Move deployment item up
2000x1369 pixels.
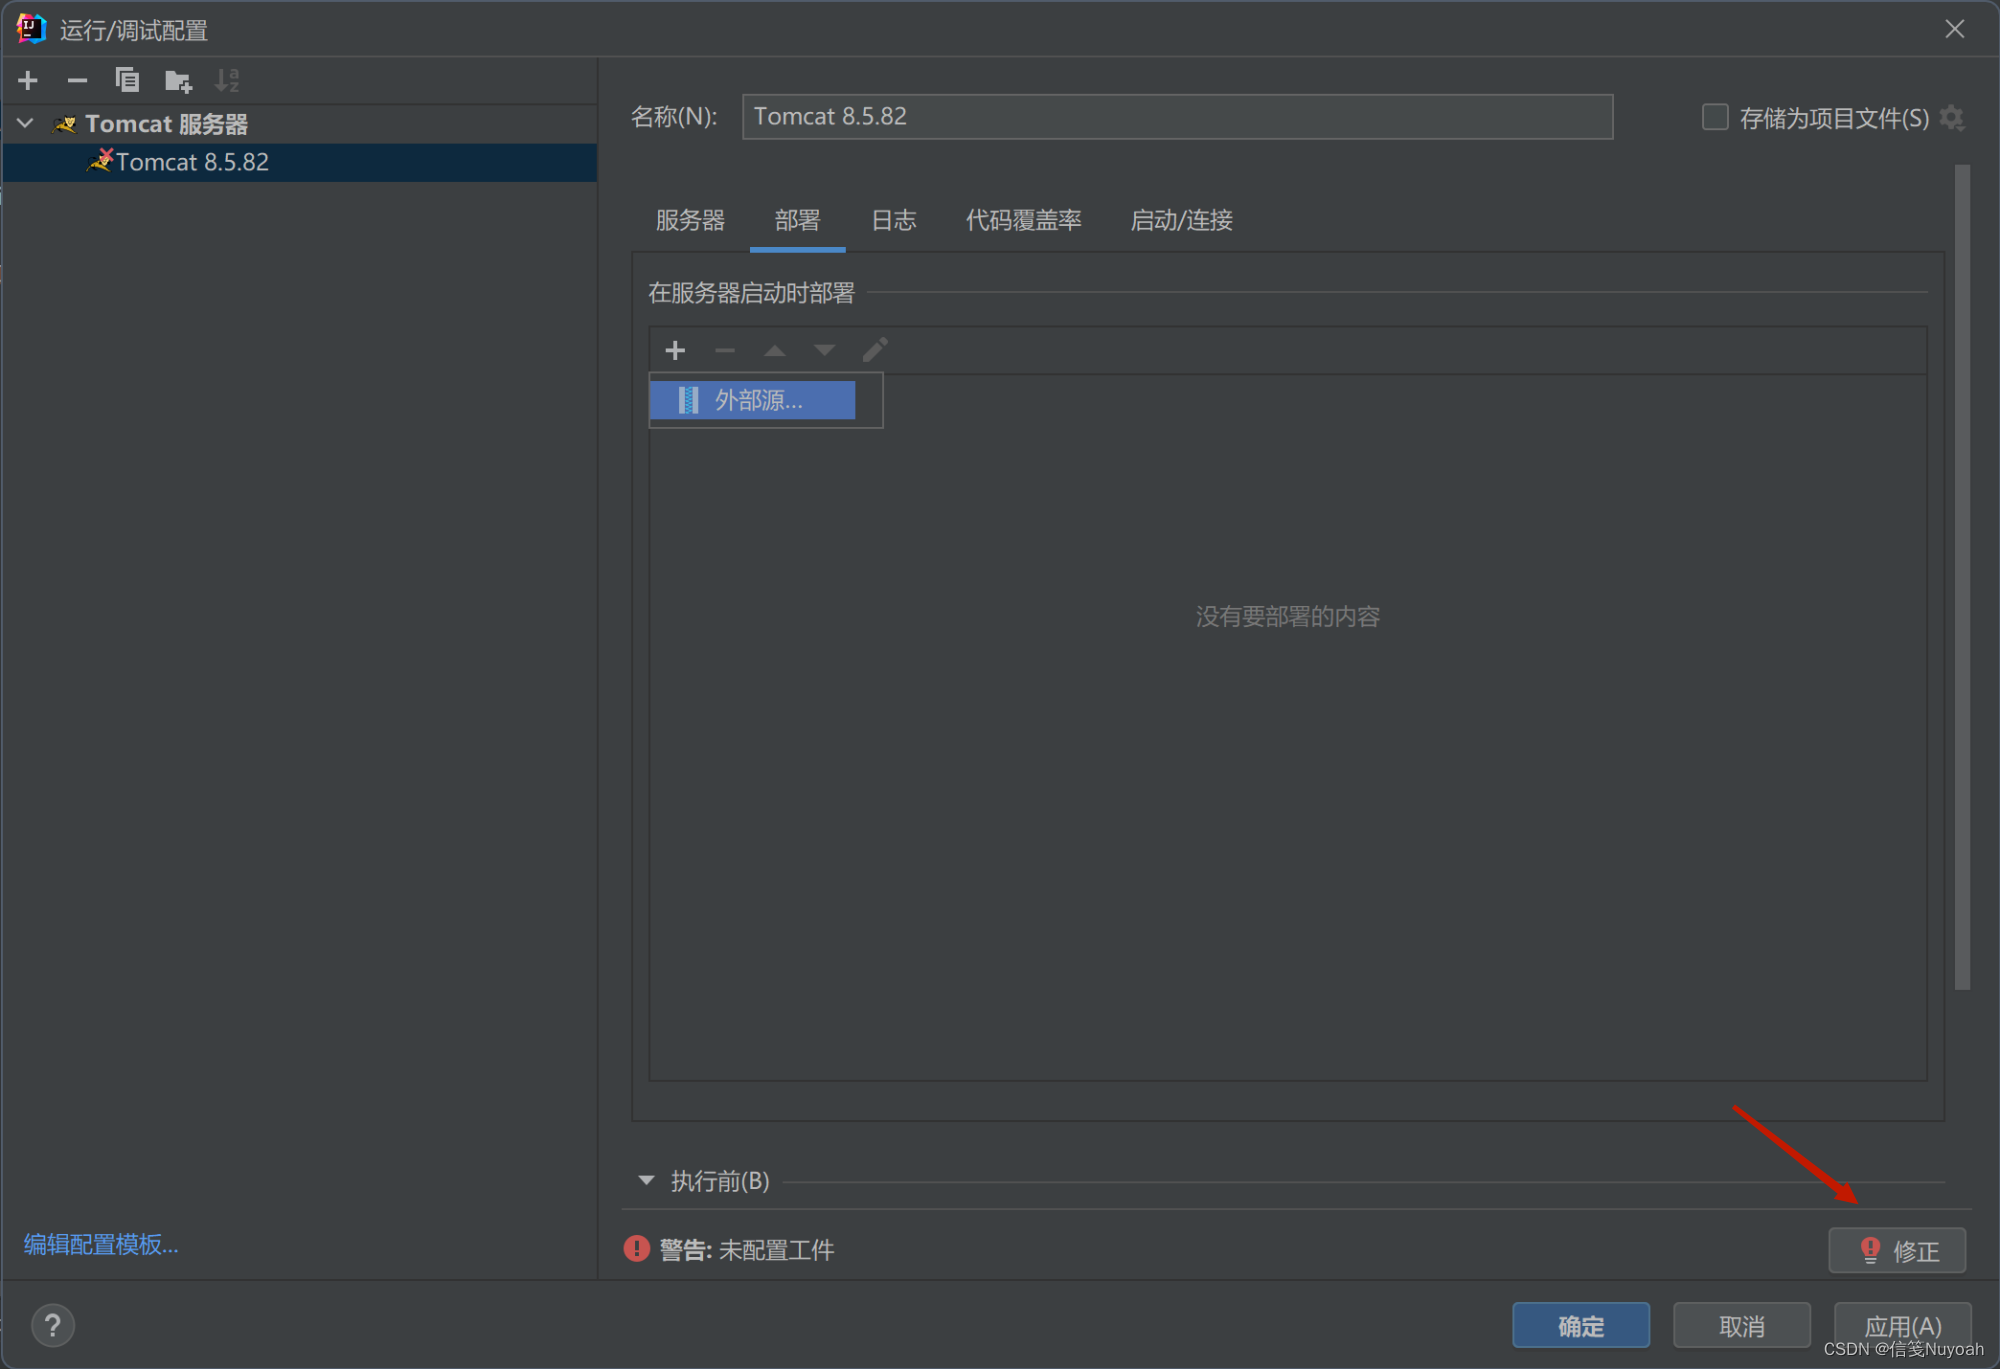click(775, 350)
